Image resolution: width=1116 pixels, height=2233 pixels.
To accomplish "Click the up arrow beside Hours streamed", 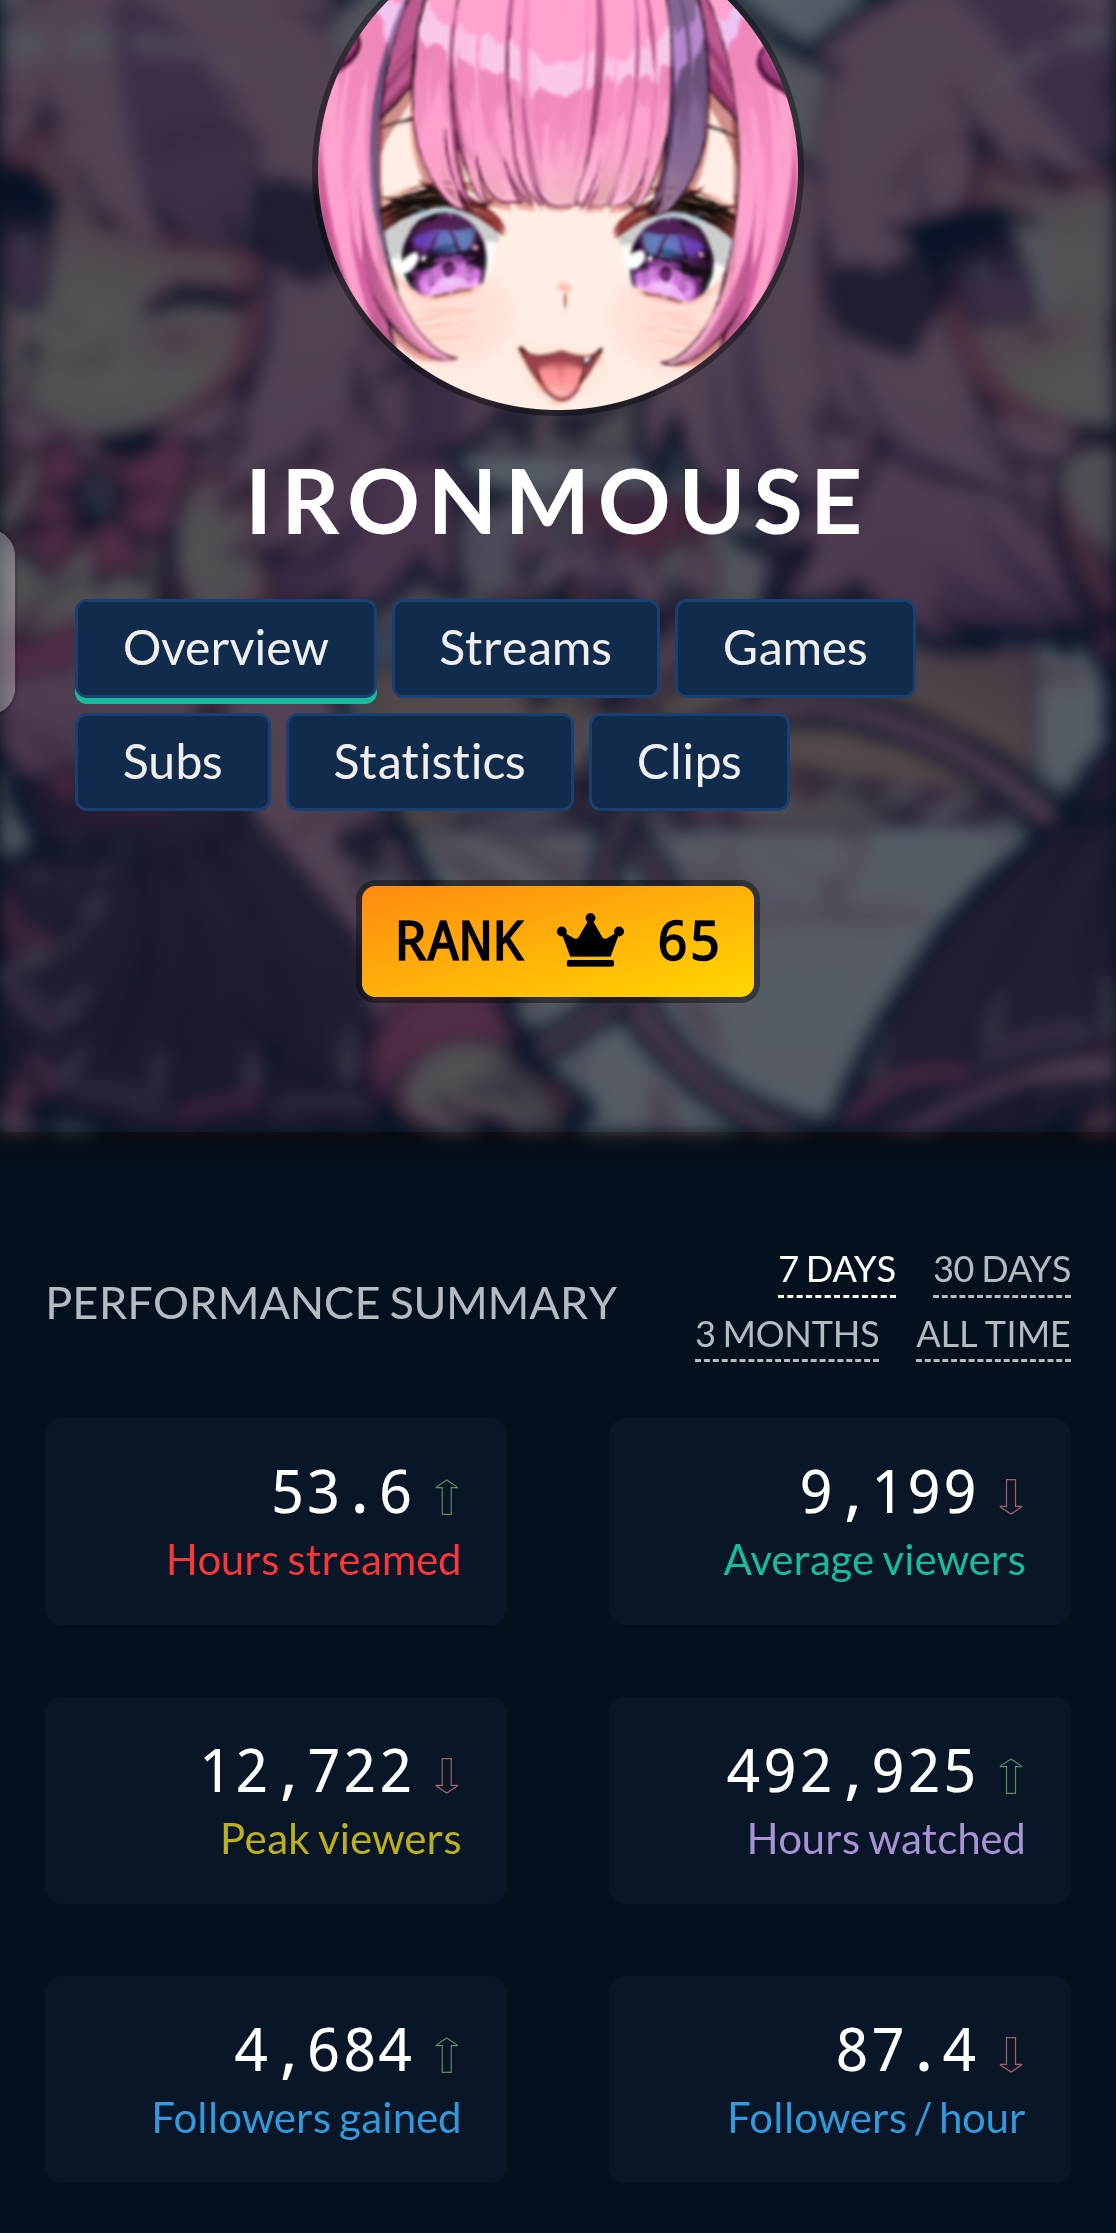I will 446,1496.
